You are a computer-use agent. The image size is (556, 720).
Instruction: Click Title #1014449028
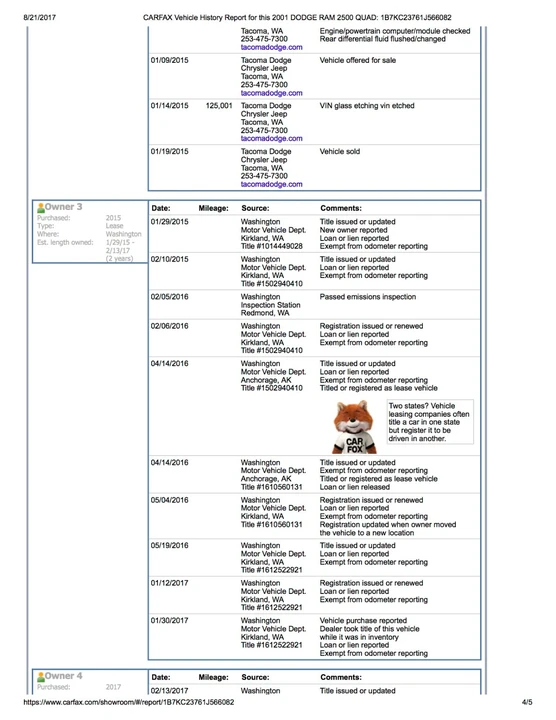(271, 246)
